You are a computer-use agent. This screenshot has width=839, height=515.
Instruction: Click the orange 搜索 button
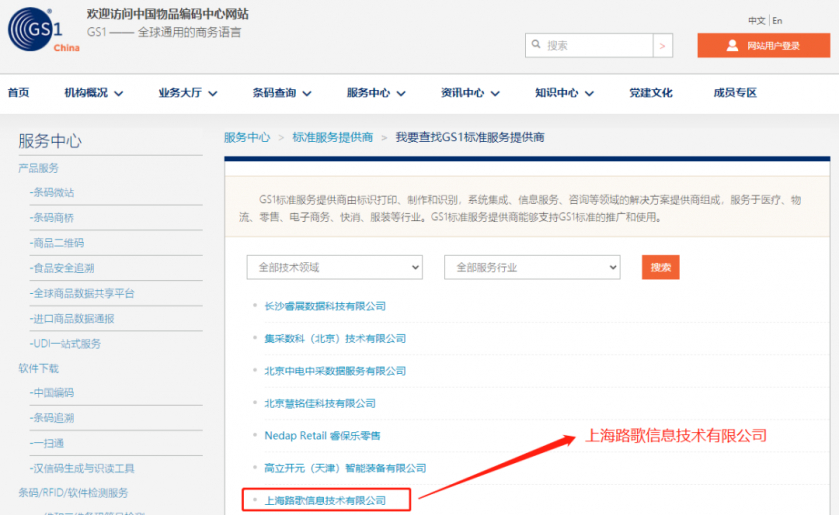pos(660,268)
